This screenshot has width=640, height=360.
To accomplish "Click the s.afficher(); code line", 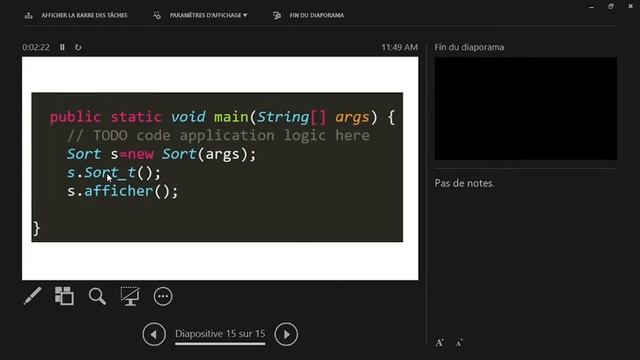I will pyautogui.click(x=122, y=191).
